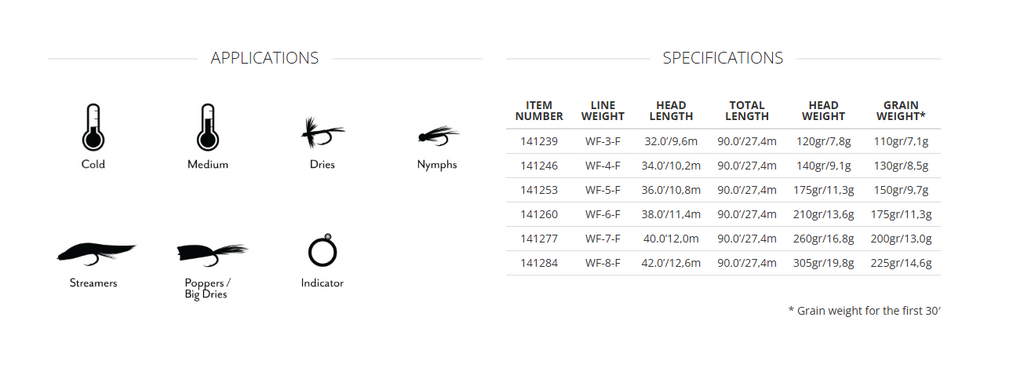Image resolution: width=1024 pixels, height=372 pixels.
Task: Click the 260gr/16,8g head weight cell
Action: click(825, 239)
